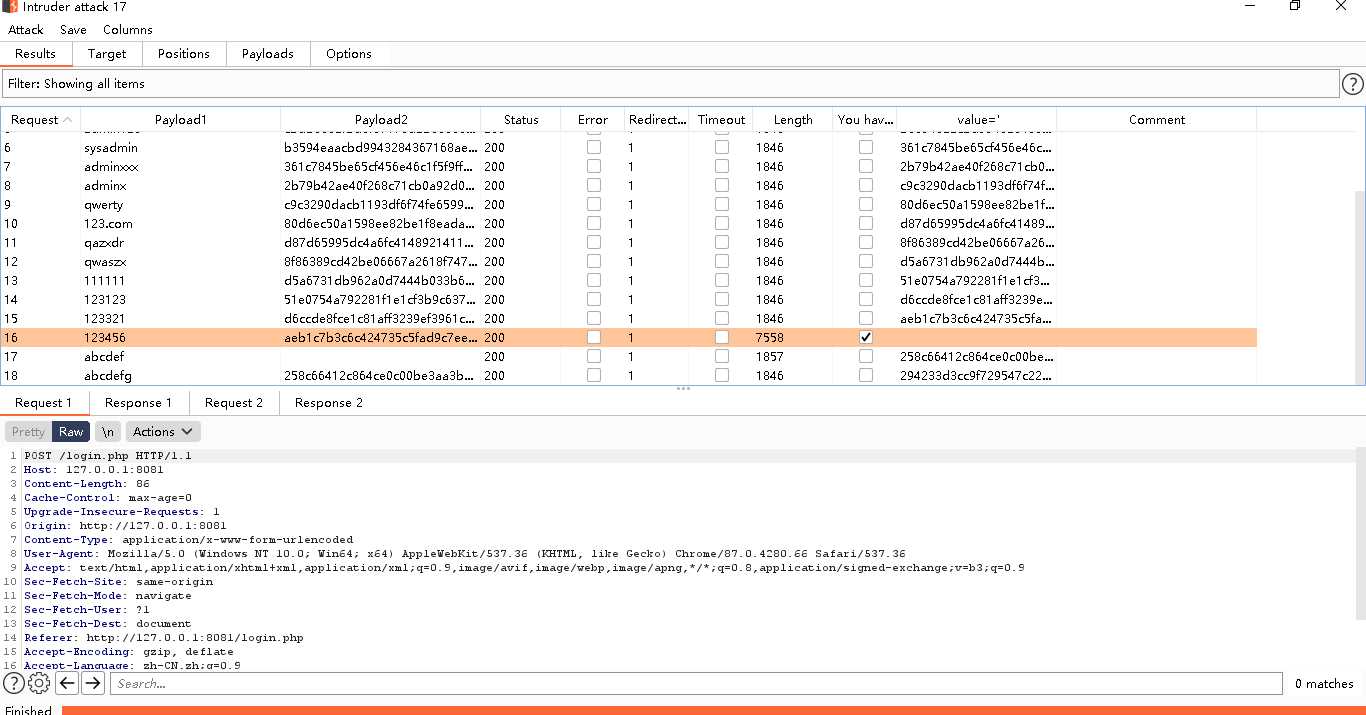The image size is (1366, 715).
Task: Switch to the Payloads tab
Action: (x=268, y=54)
